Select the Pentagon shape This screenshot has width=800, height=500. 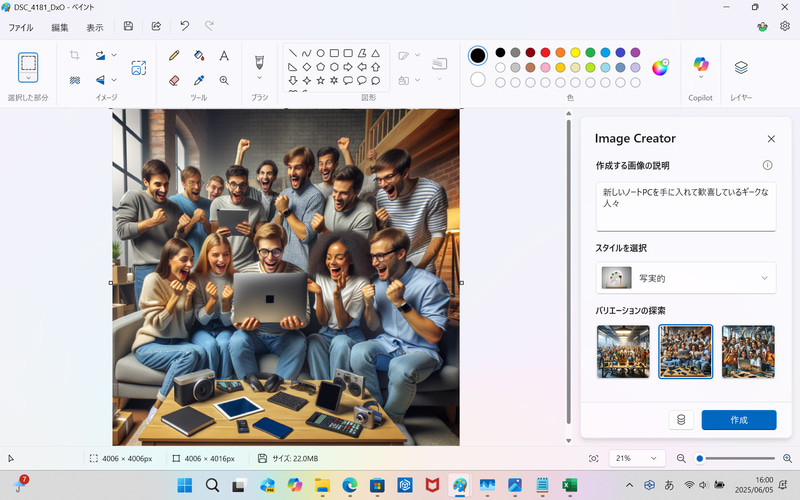[320, 67]
